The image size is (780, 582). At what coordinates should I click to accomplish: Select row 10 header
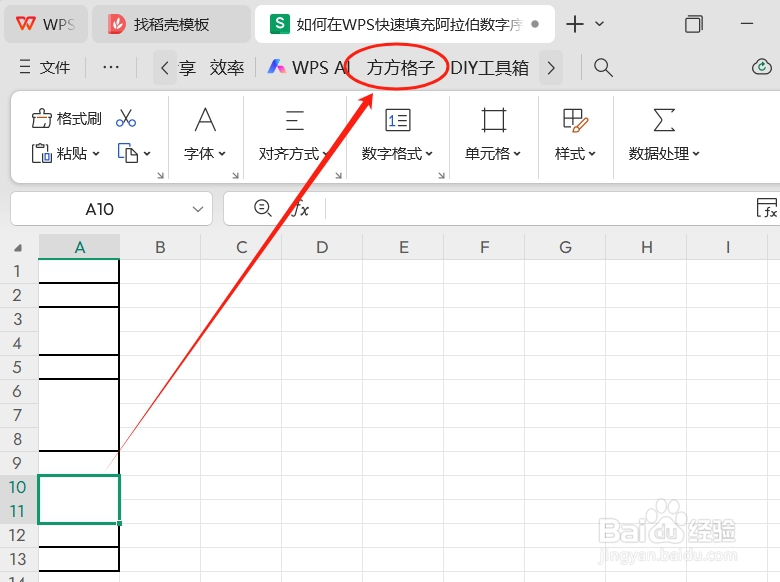click(18, 487)
